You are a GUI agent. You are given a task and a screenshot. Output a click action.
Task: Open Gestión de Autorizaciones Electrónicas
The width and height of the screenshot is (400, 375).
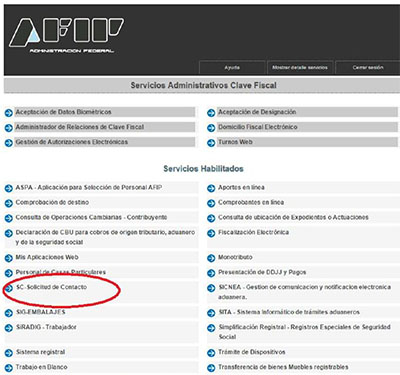(x=72, y=142)
